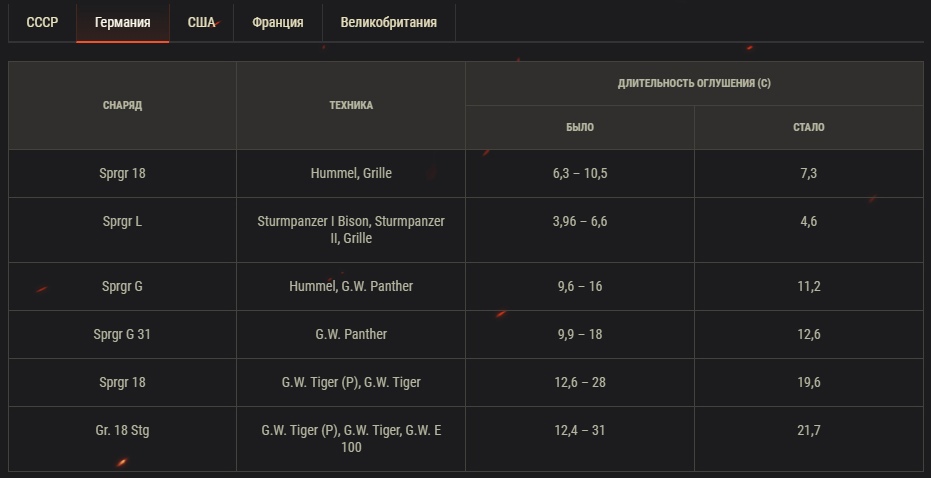Switch to the Франция tab
Viewport: 931px width, 478px height.
coord(279,22)
